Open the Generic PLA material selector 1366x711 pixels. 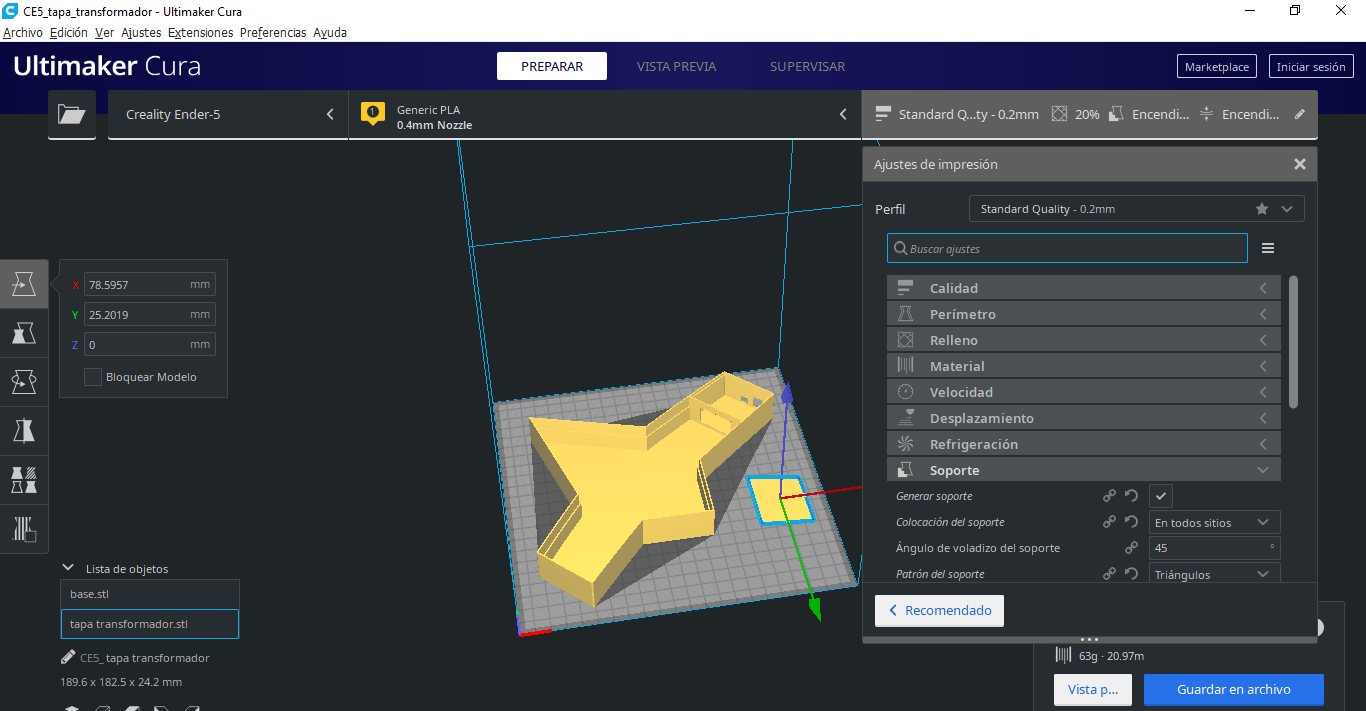605,115
